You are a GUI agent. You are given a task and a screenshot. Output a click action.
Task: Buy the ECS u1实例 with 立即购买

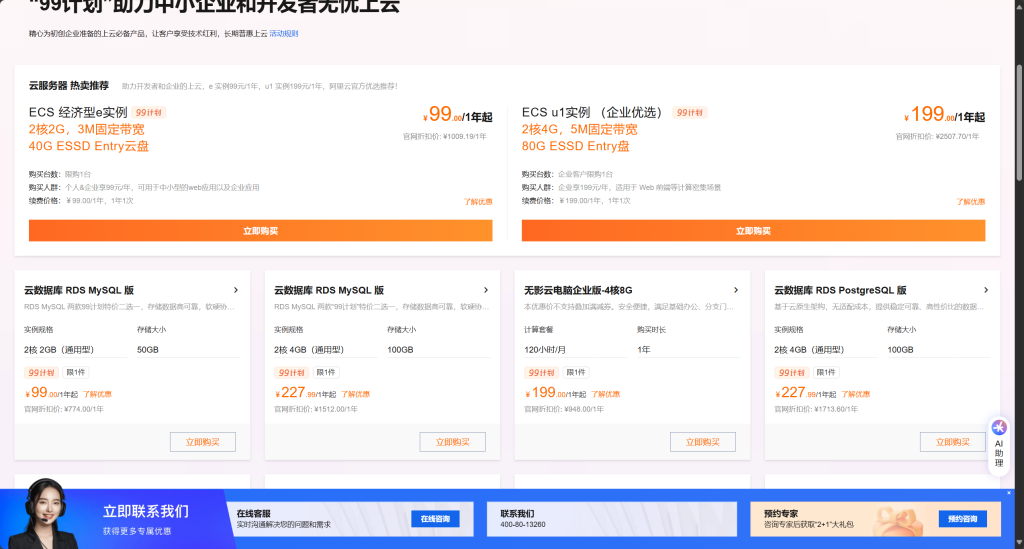[753, 230]
